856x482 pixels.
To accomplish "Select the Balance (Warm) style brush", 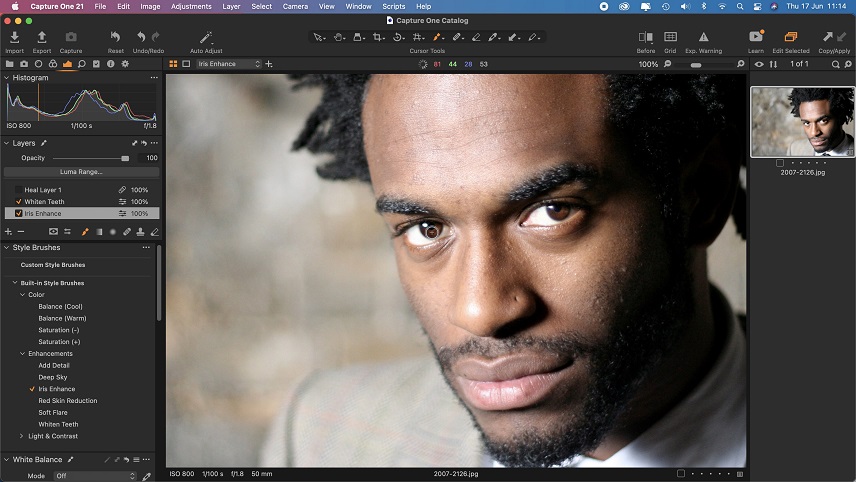I will tap(62, 318).
